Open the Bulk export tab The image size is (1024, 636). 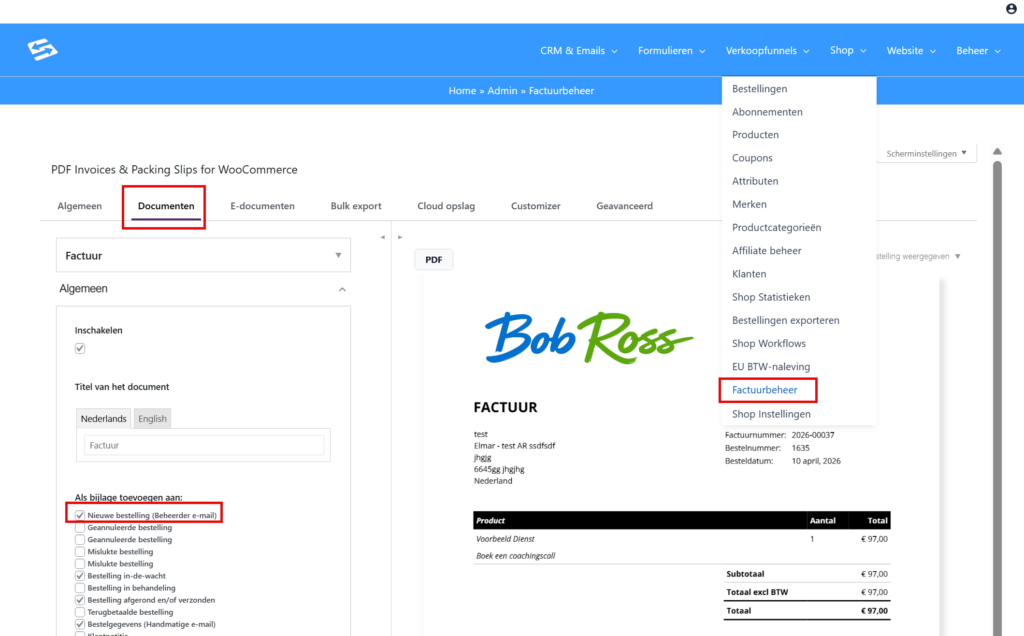coord(356,206)
